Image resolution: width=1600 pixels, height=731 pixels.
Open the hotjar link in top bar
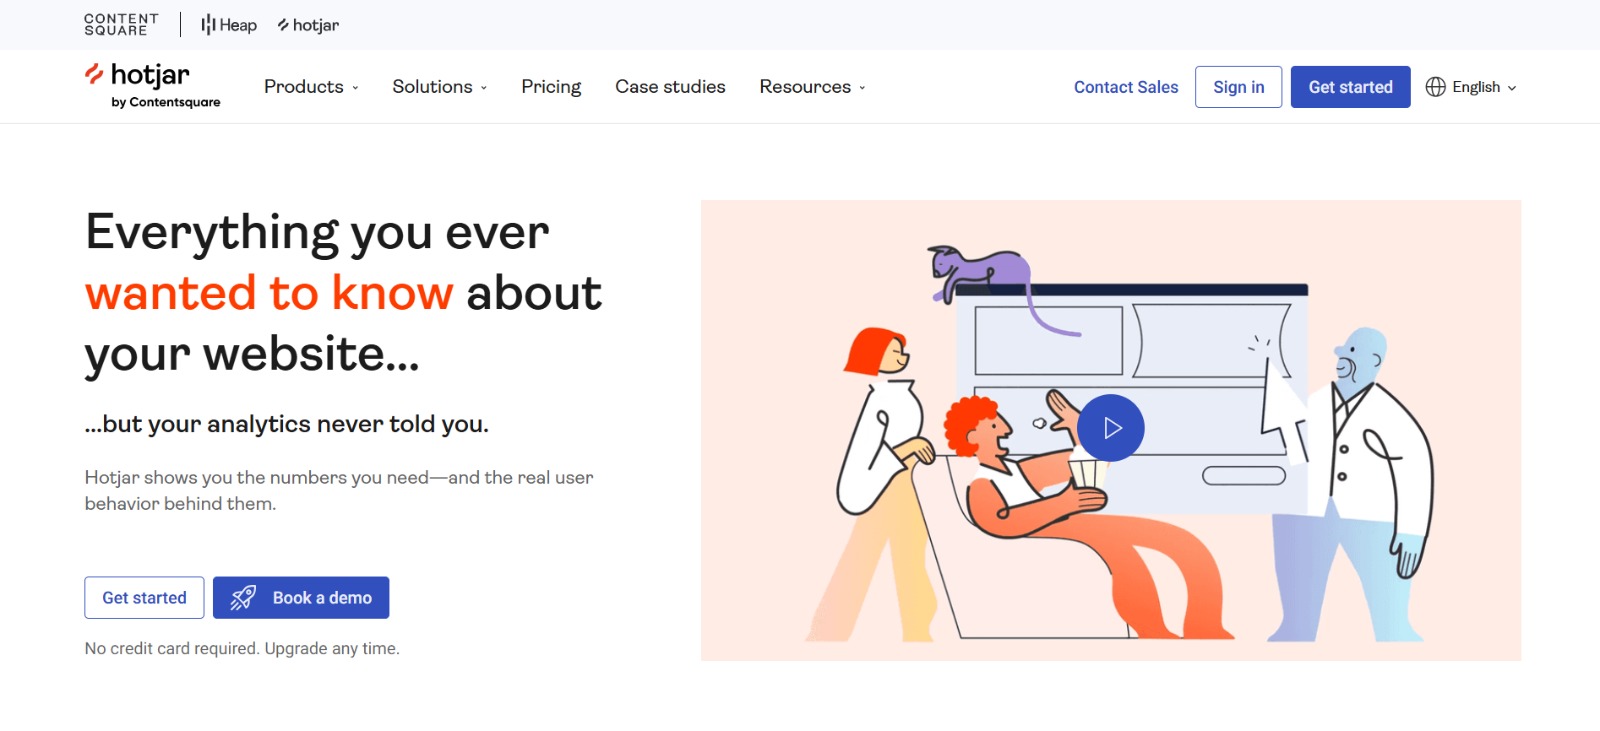(309, 25)
